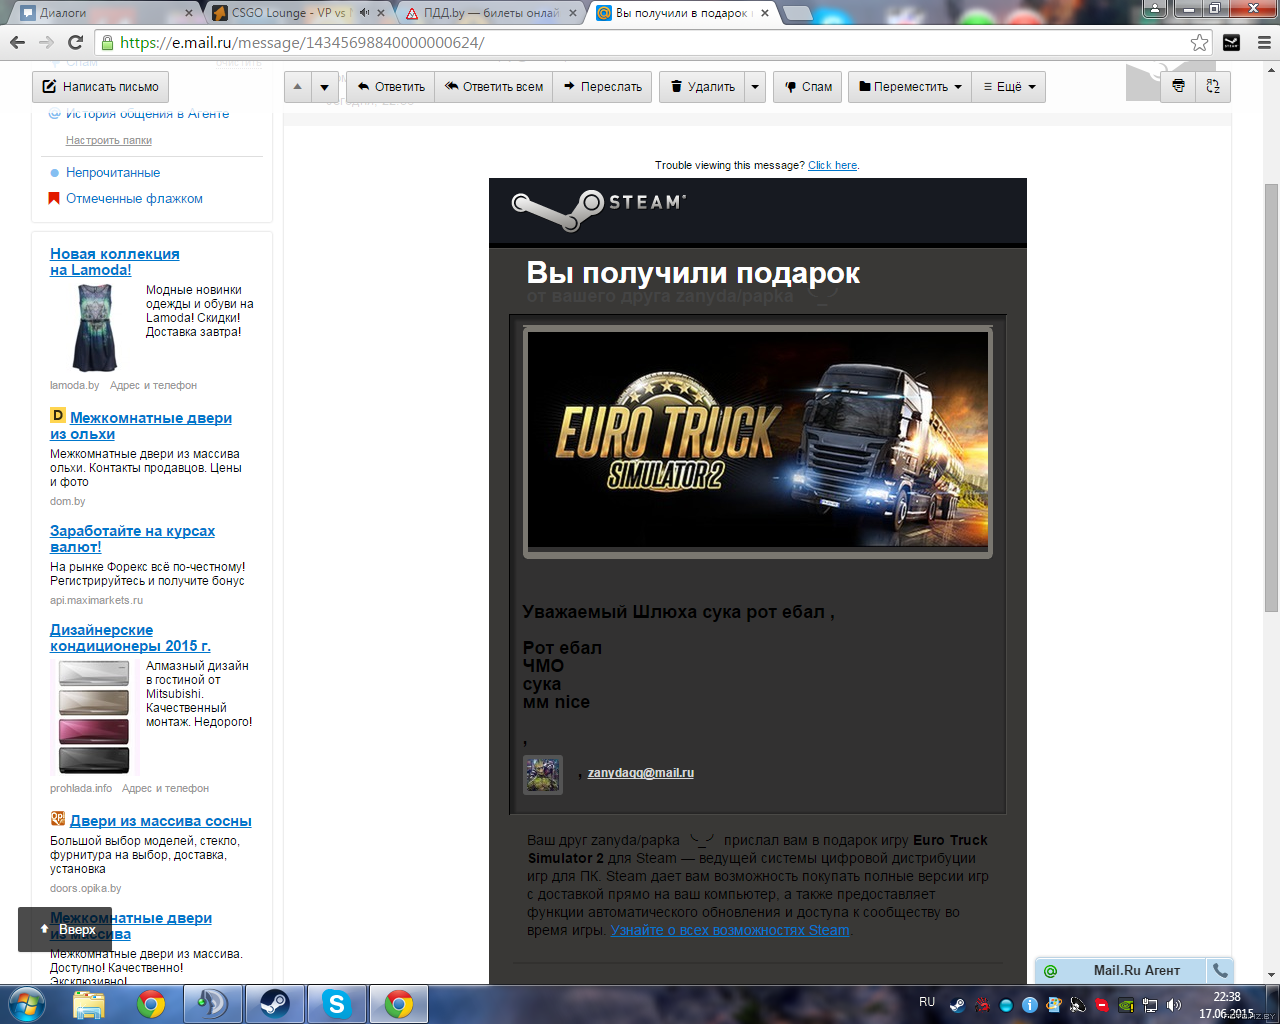Click the green @ icon in Агент bar
This screenshot has height=1024, width=1280.
tap(1050, 970)
